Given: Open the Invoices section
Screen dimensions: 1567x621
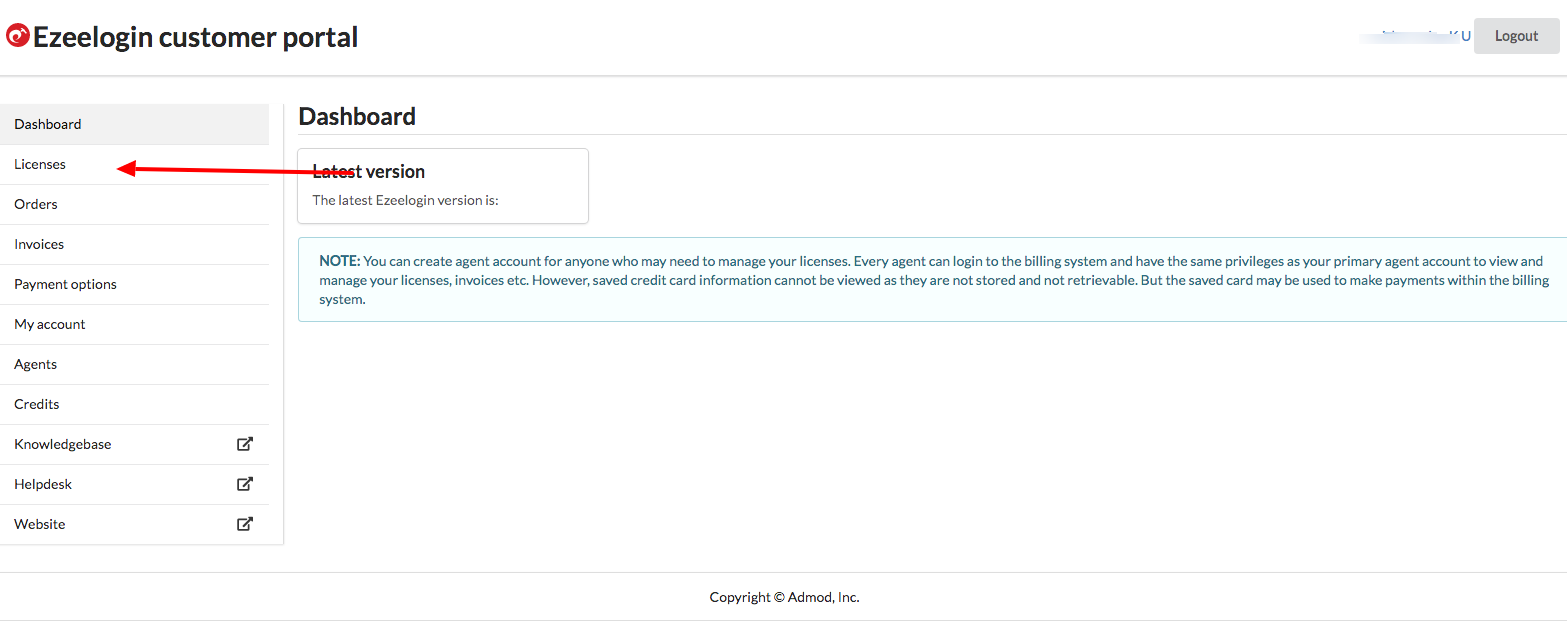Looking at the screenshot, I should (x=134, y=244).
